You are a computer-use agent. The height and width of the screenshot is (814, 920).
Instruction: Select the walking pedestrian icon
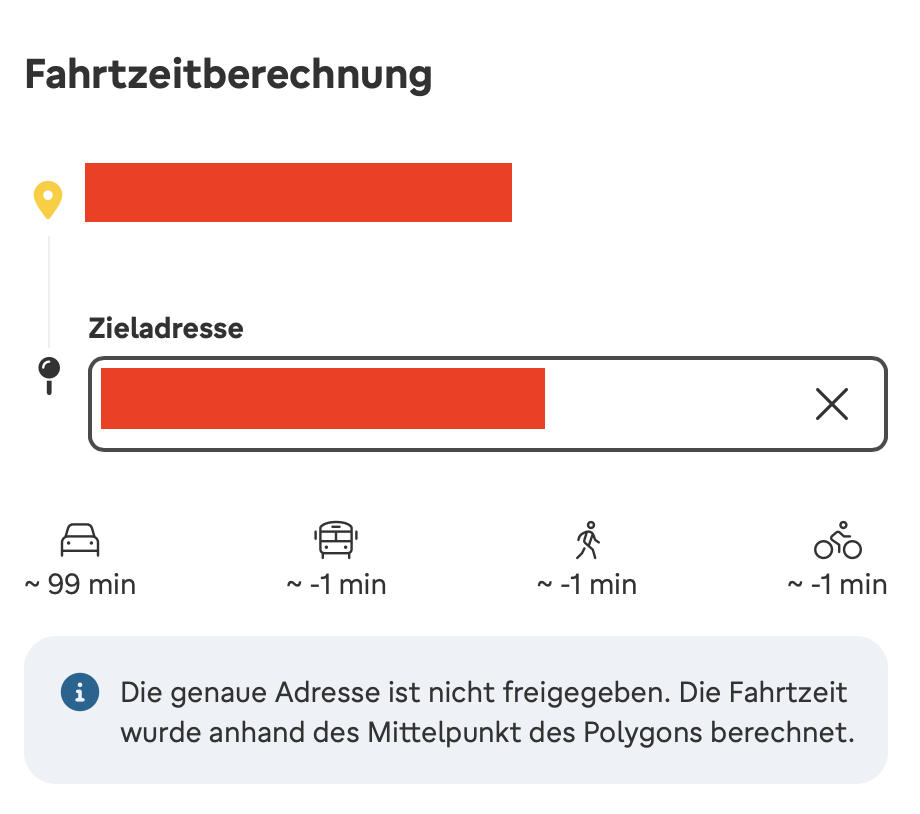point(587,541)
